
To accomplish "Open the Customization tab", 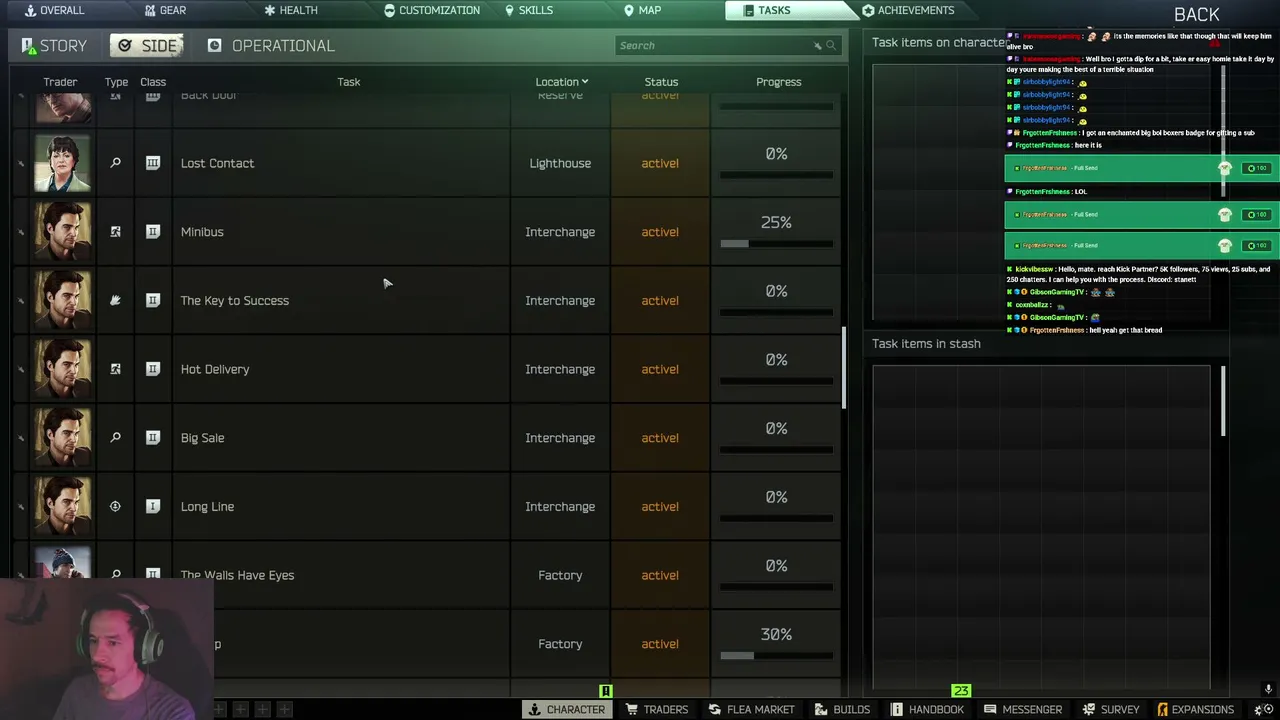I will (432, 10).
